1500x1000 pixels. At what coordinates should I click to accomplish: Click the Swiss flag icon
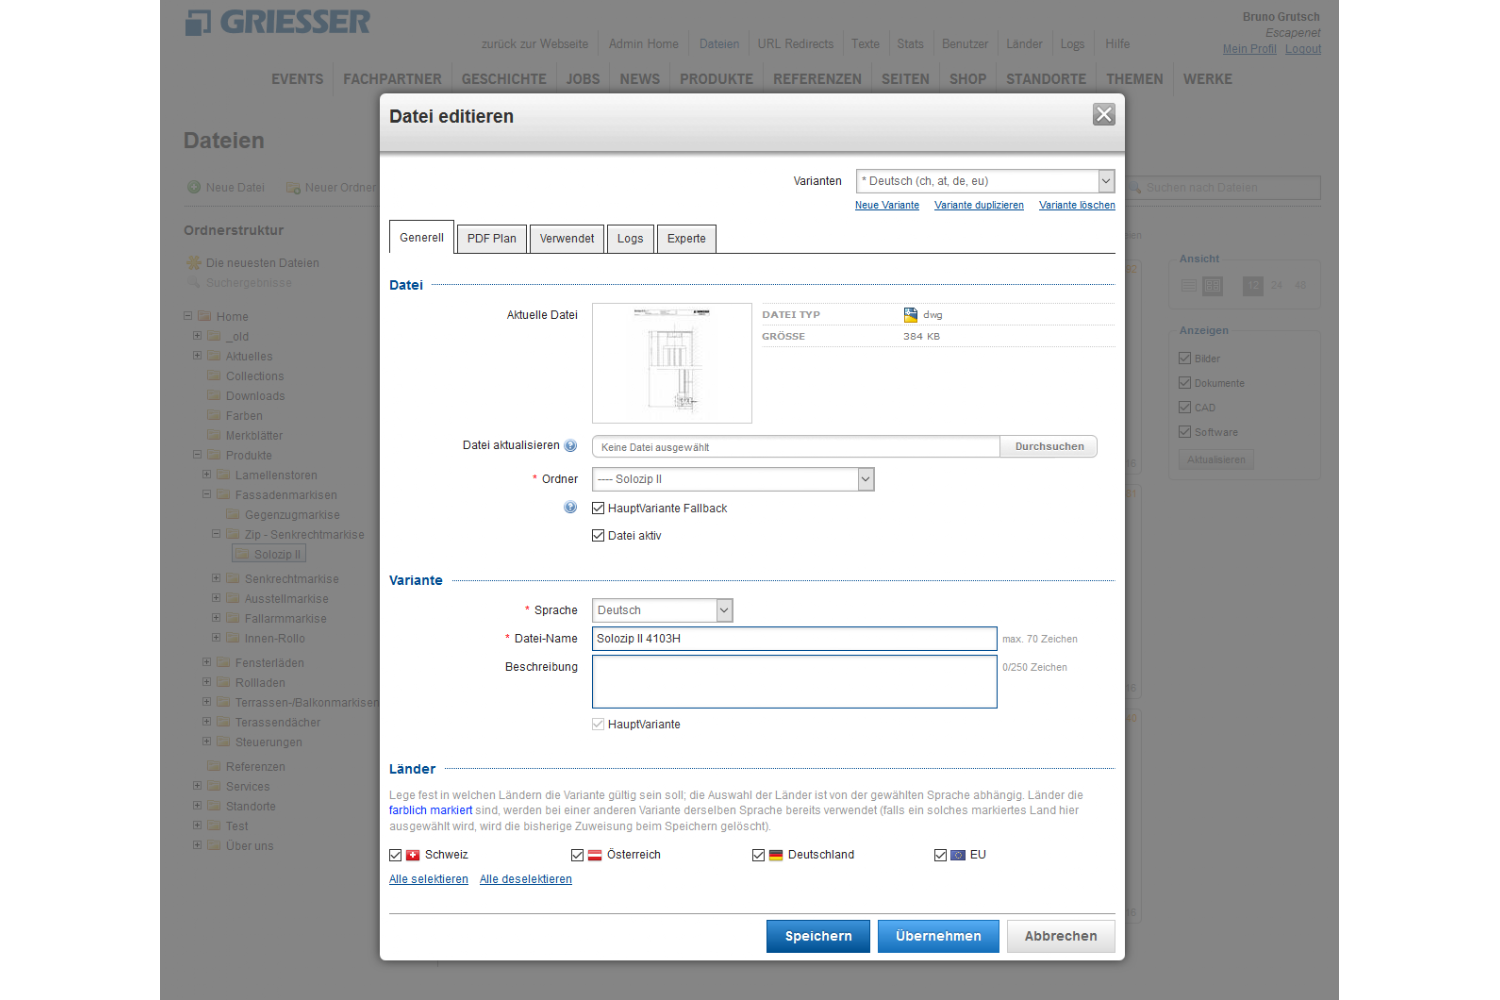(x=413, y=855)
